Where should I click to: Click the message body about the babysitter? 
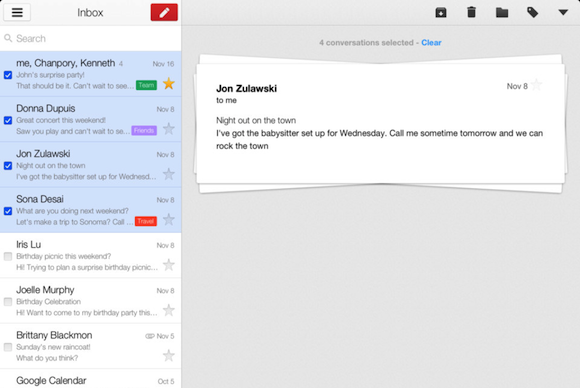(x=380, y=139)
